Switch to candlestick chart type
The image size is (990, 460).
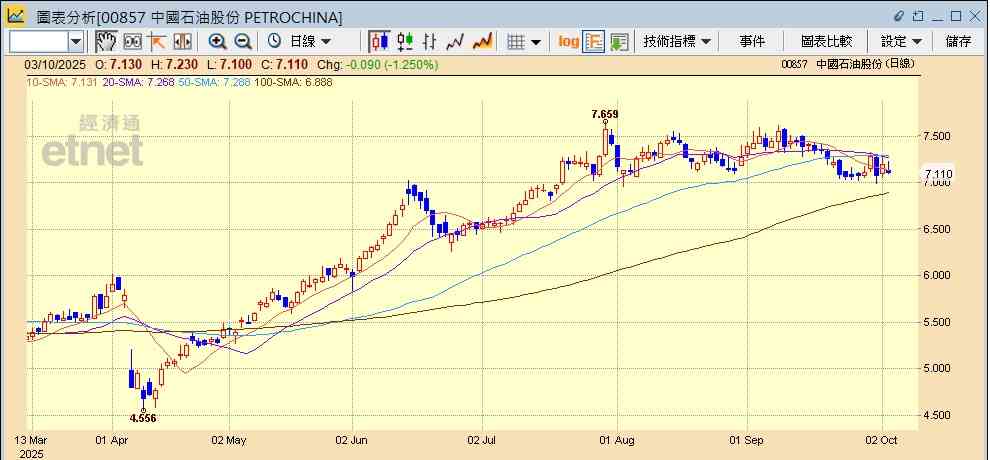[x=379, y=41]
